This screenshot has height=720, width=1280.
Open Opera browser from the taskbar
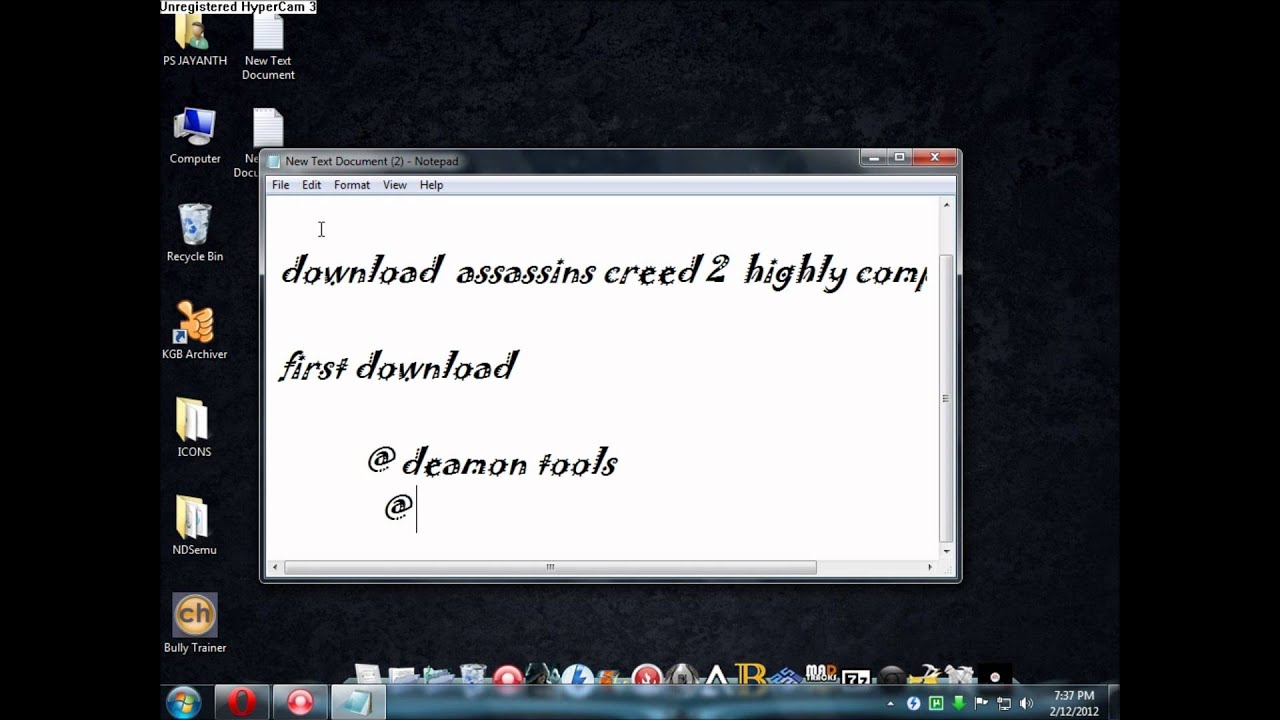[241, 703]
